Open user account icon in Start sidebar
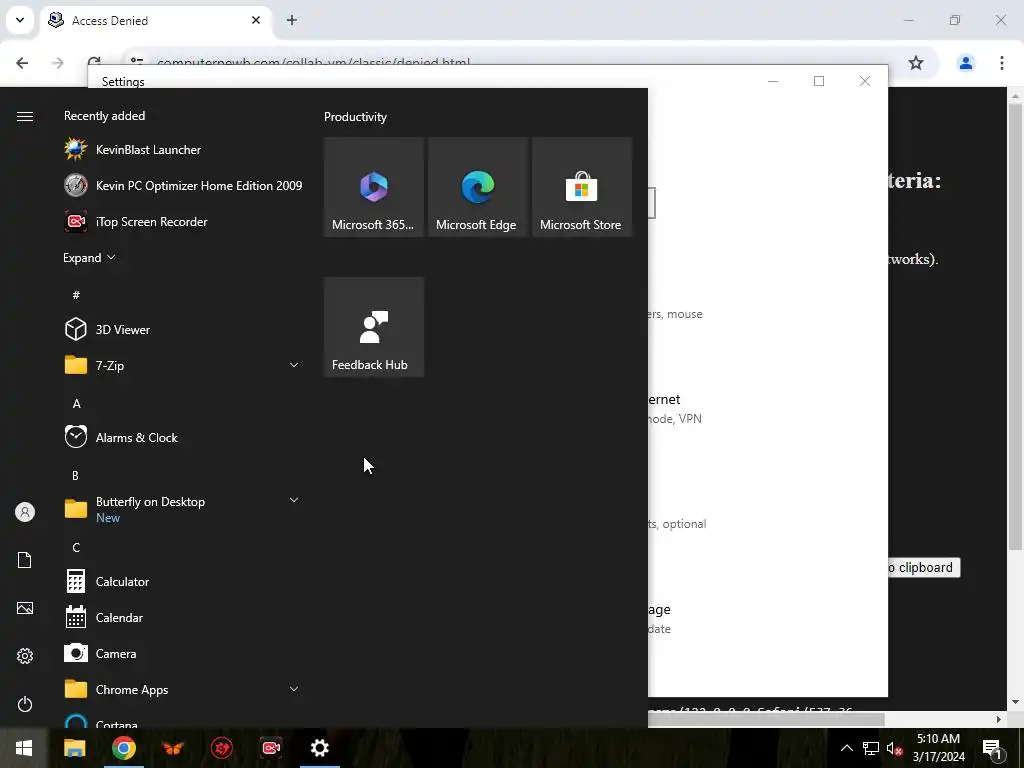This screenshot has width=1024, height=768. pyautogui.click(x=25, y=512)
